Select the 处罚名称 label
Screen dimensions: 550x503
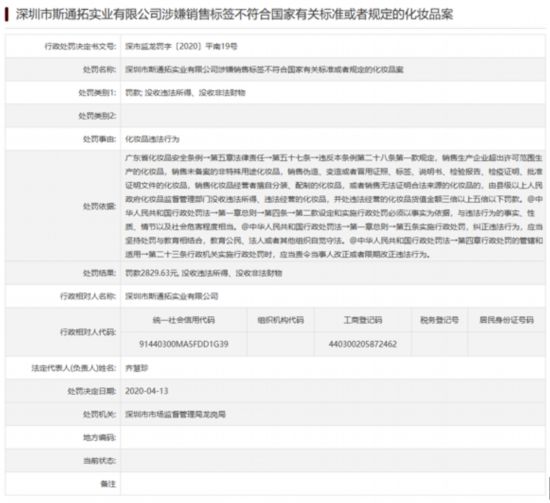[99, 69]
